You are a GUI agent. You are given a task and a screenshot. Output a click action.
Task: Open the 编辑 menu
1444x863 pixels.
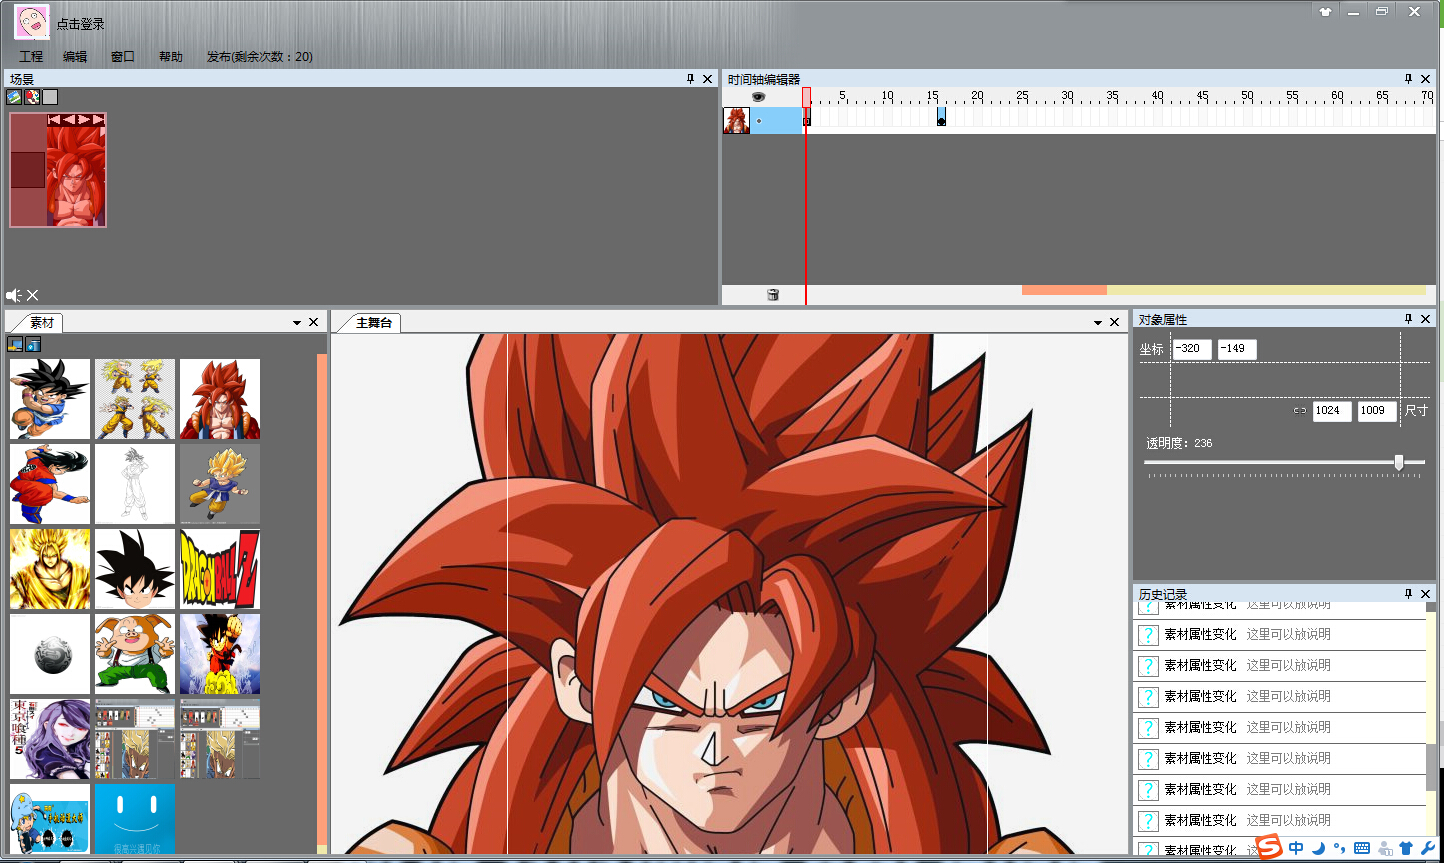[x=75, y=57]
